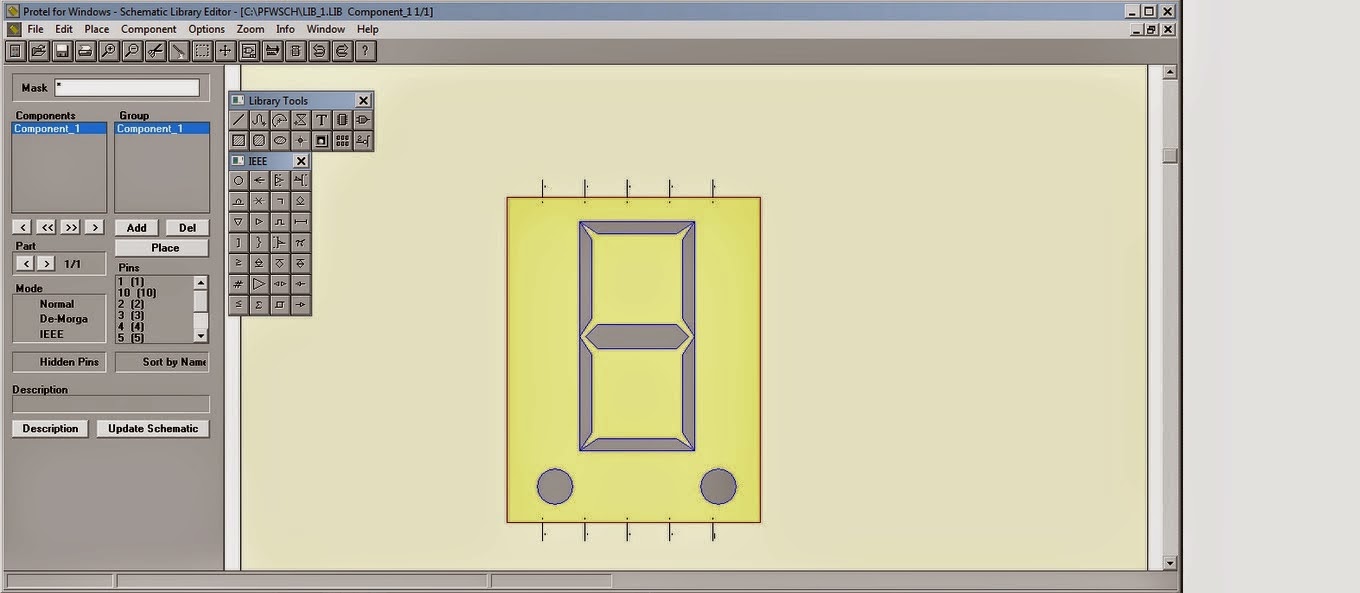Select the Bezier curve tool in Library Tools
Image resolution: width=1360 pixels, height=593 pixels.
(259, 120)
